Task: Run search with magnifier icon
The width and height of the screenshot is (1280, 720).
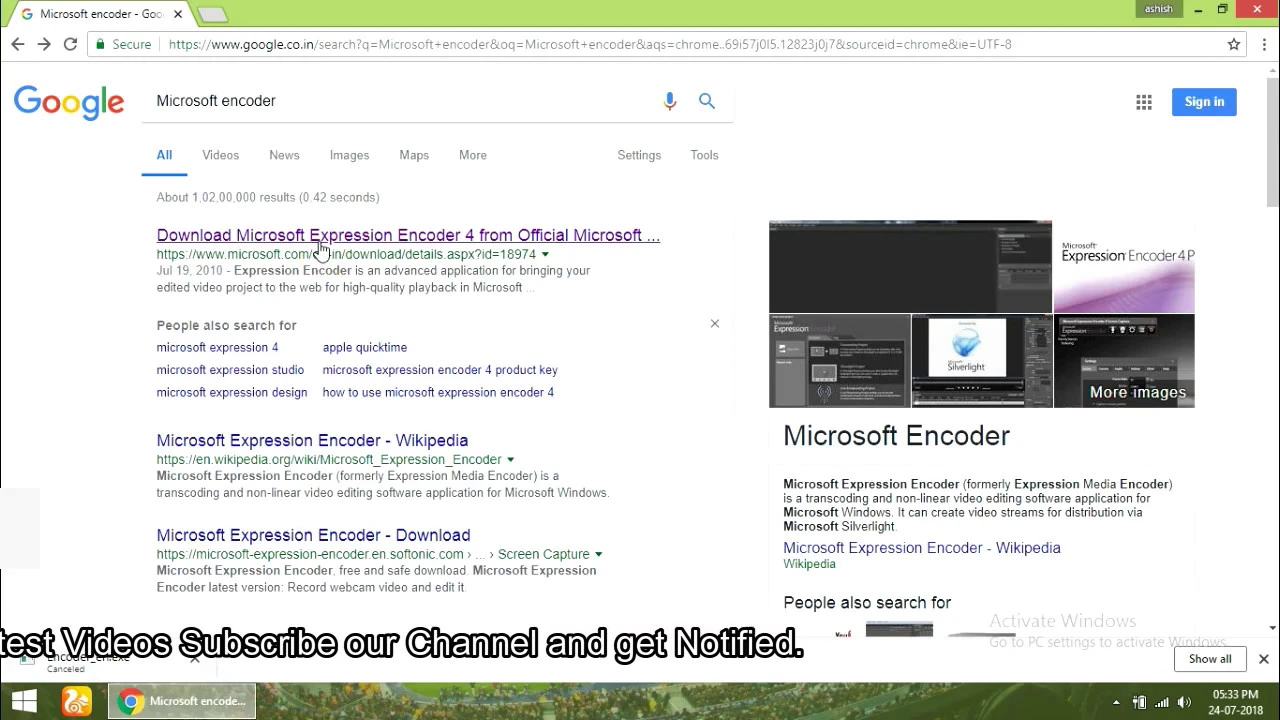Action: (707, 101)
